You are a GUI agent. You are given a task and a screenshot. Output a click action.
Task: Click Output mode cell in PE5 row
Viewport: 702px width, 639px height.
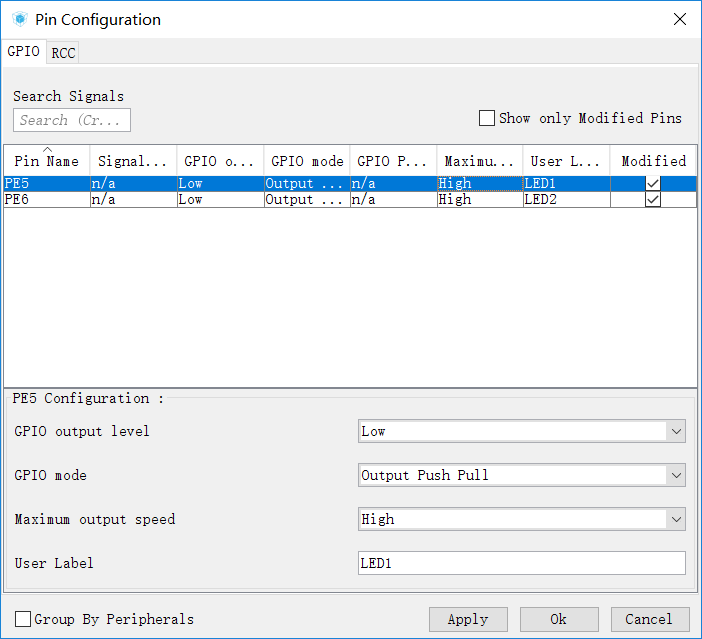pyautogui.click(x=307, y=184)
